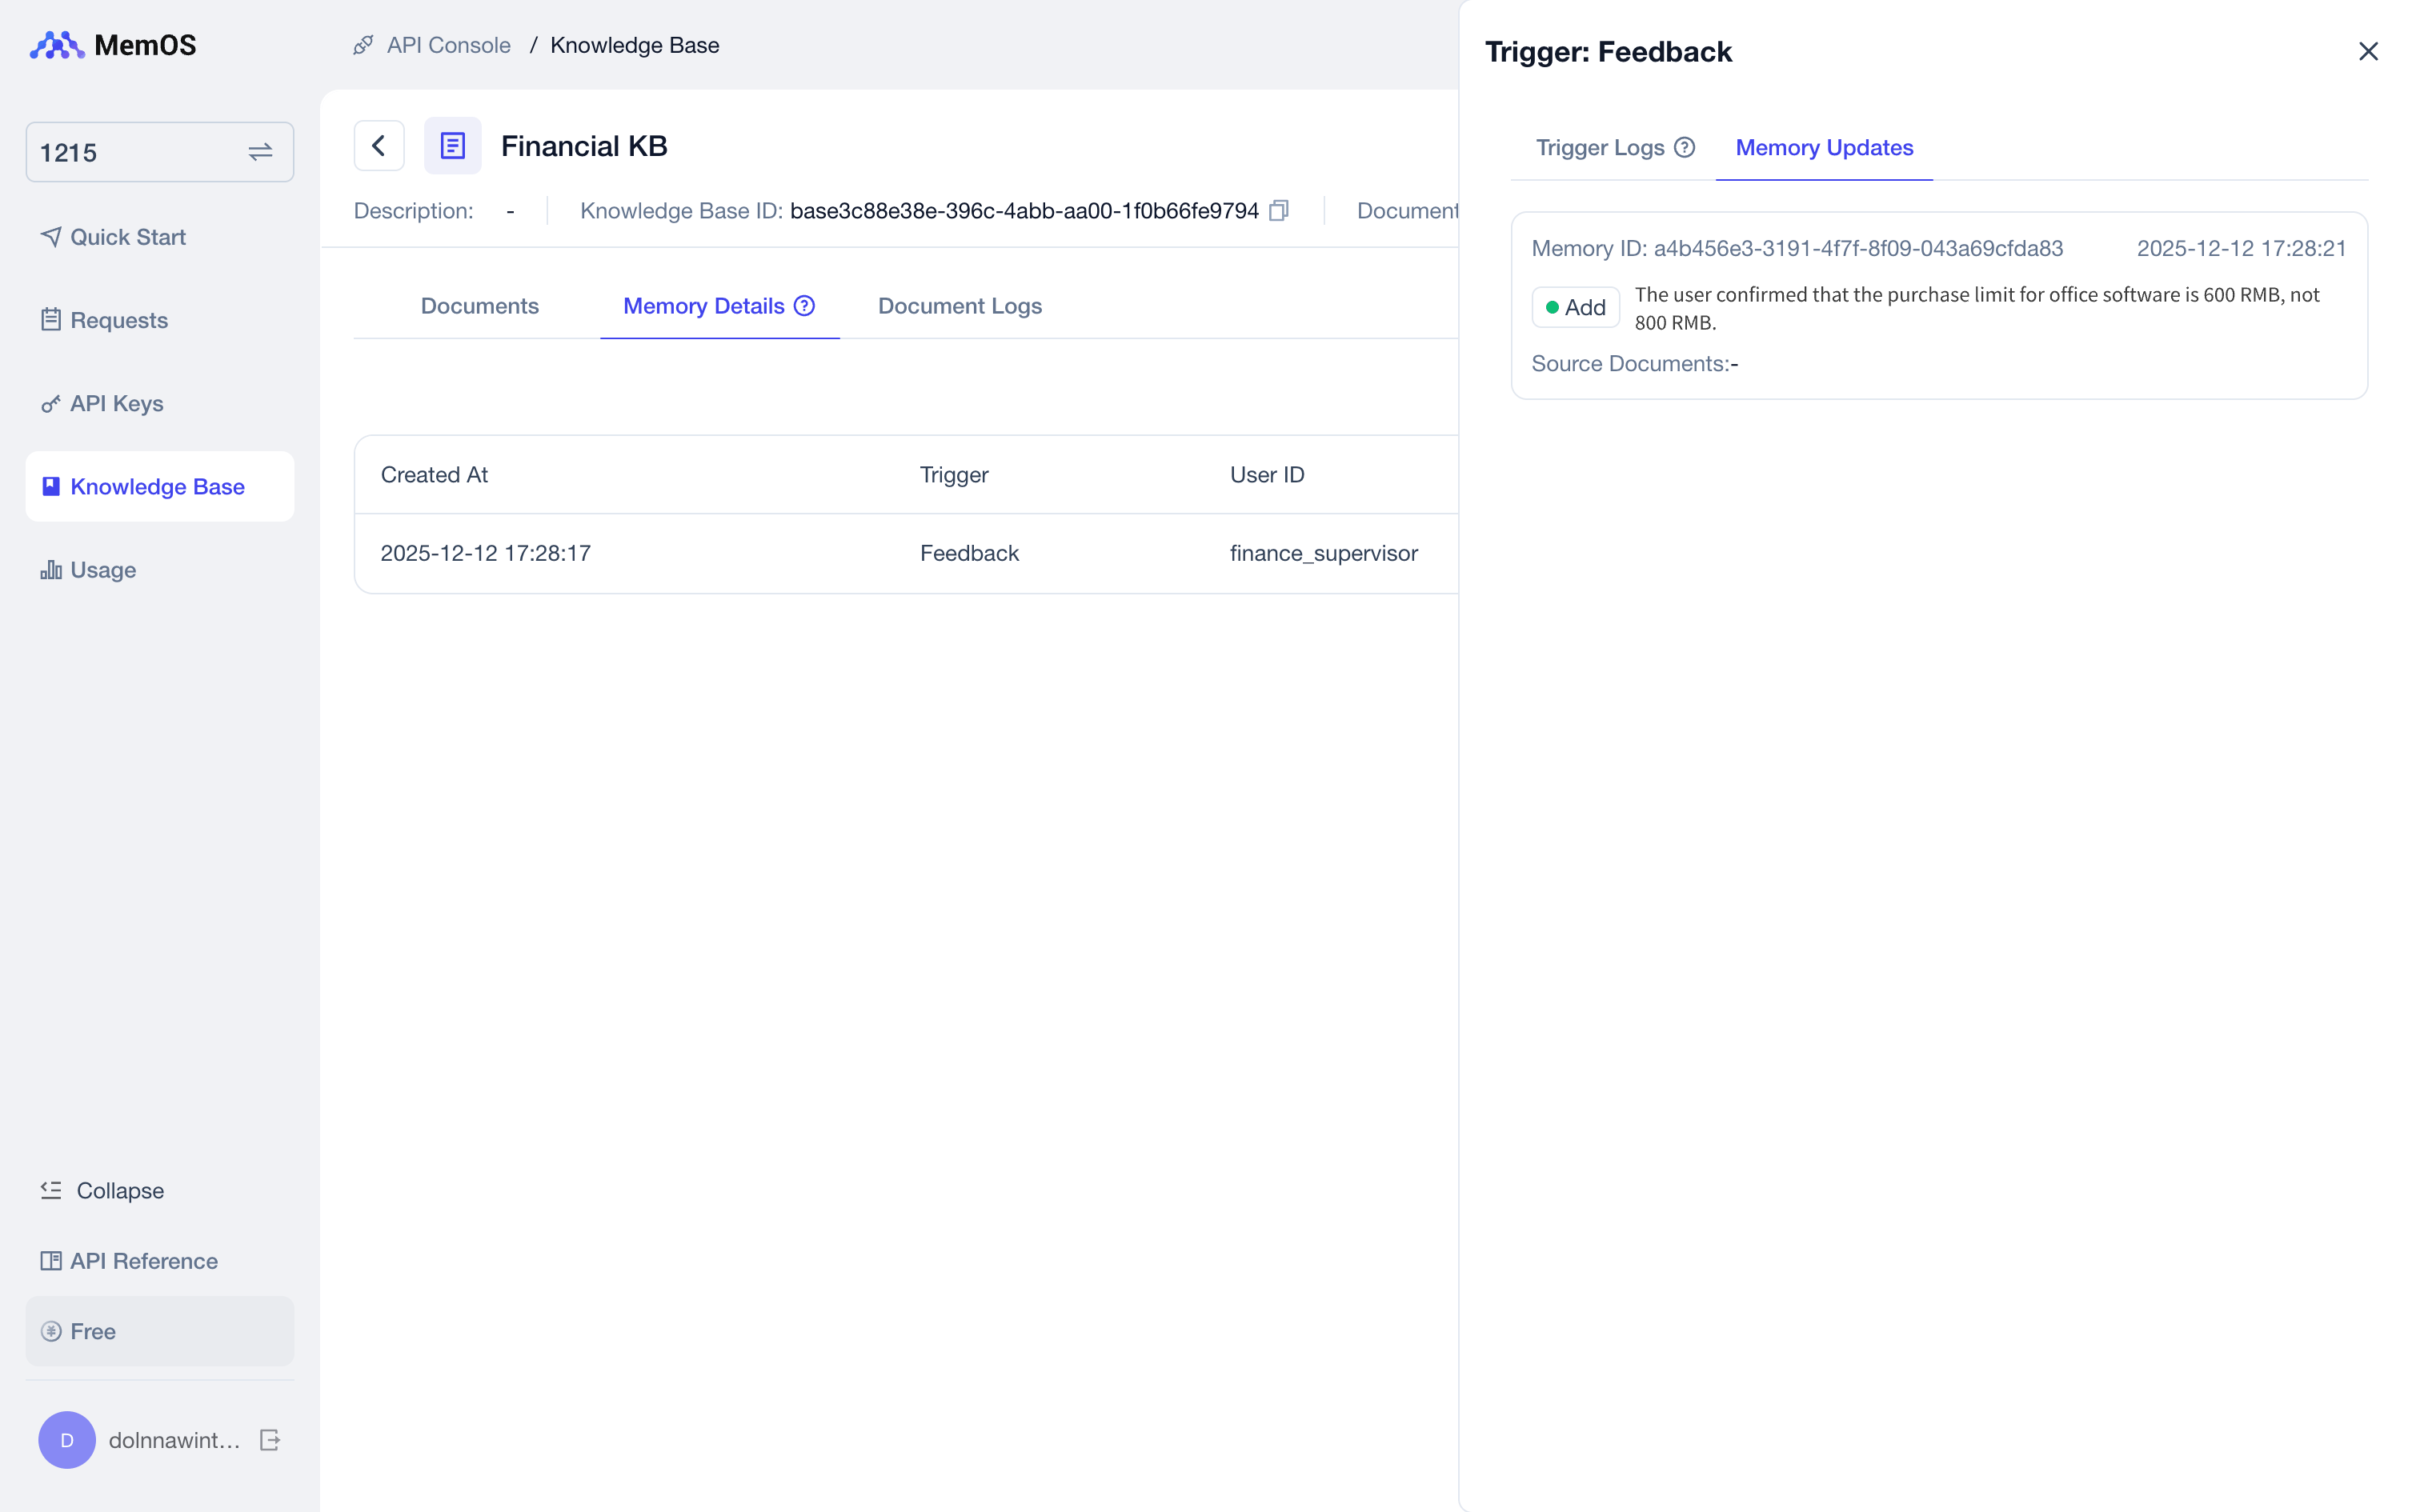2420x1512 pixels.
Task: Close the Trigger: Feedback panel
Action: [x=2368, y=51]
